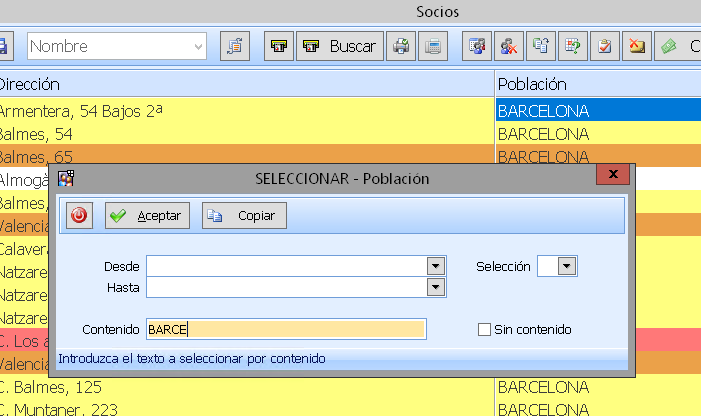The image size is (701, 416).
Task: Expand the Hasta dropdown list
Action: point(435,288)
